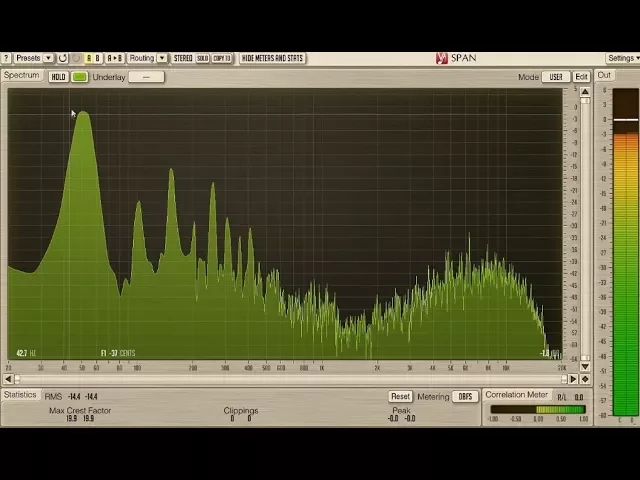This screenshot has height=480, width=640.
Task: Expand the Presets dropdown arrow
Action: coord(48,58)
